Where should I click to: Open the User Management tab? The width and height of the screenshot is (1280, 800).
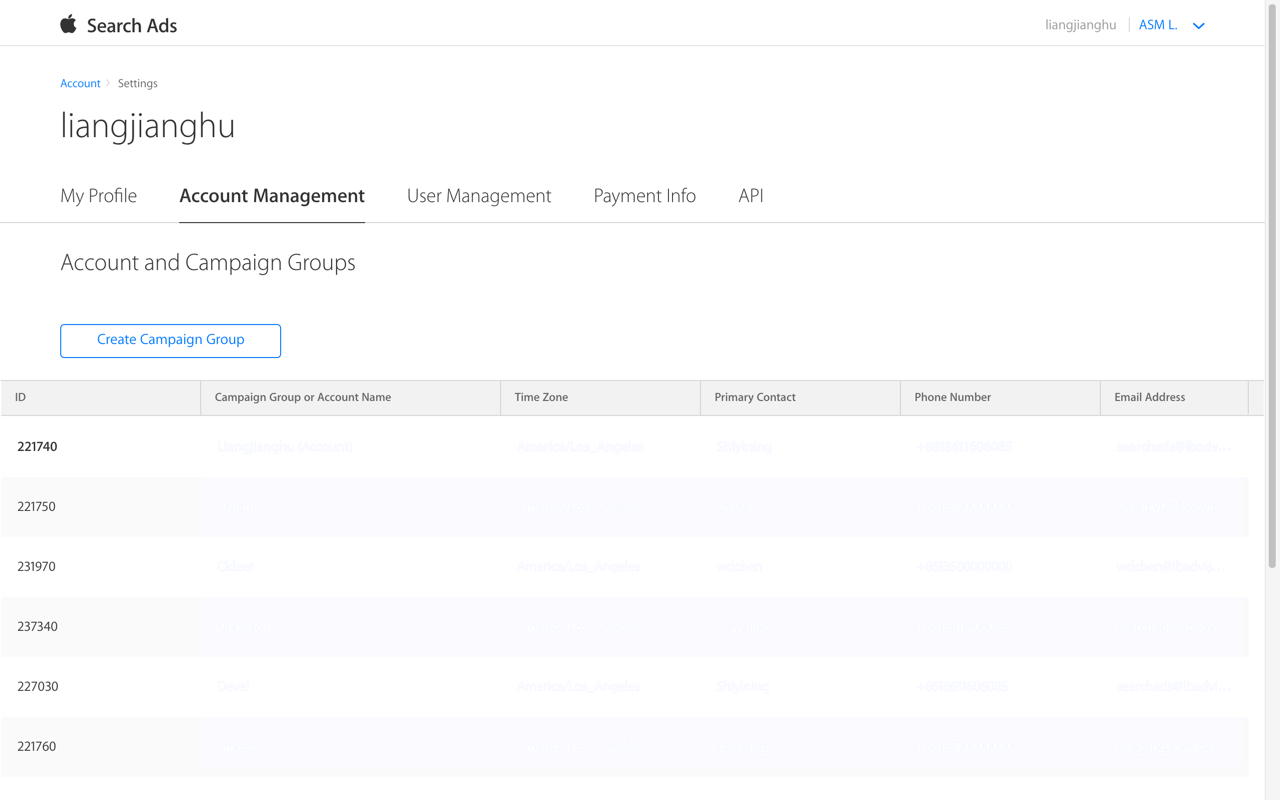[478, 196]
